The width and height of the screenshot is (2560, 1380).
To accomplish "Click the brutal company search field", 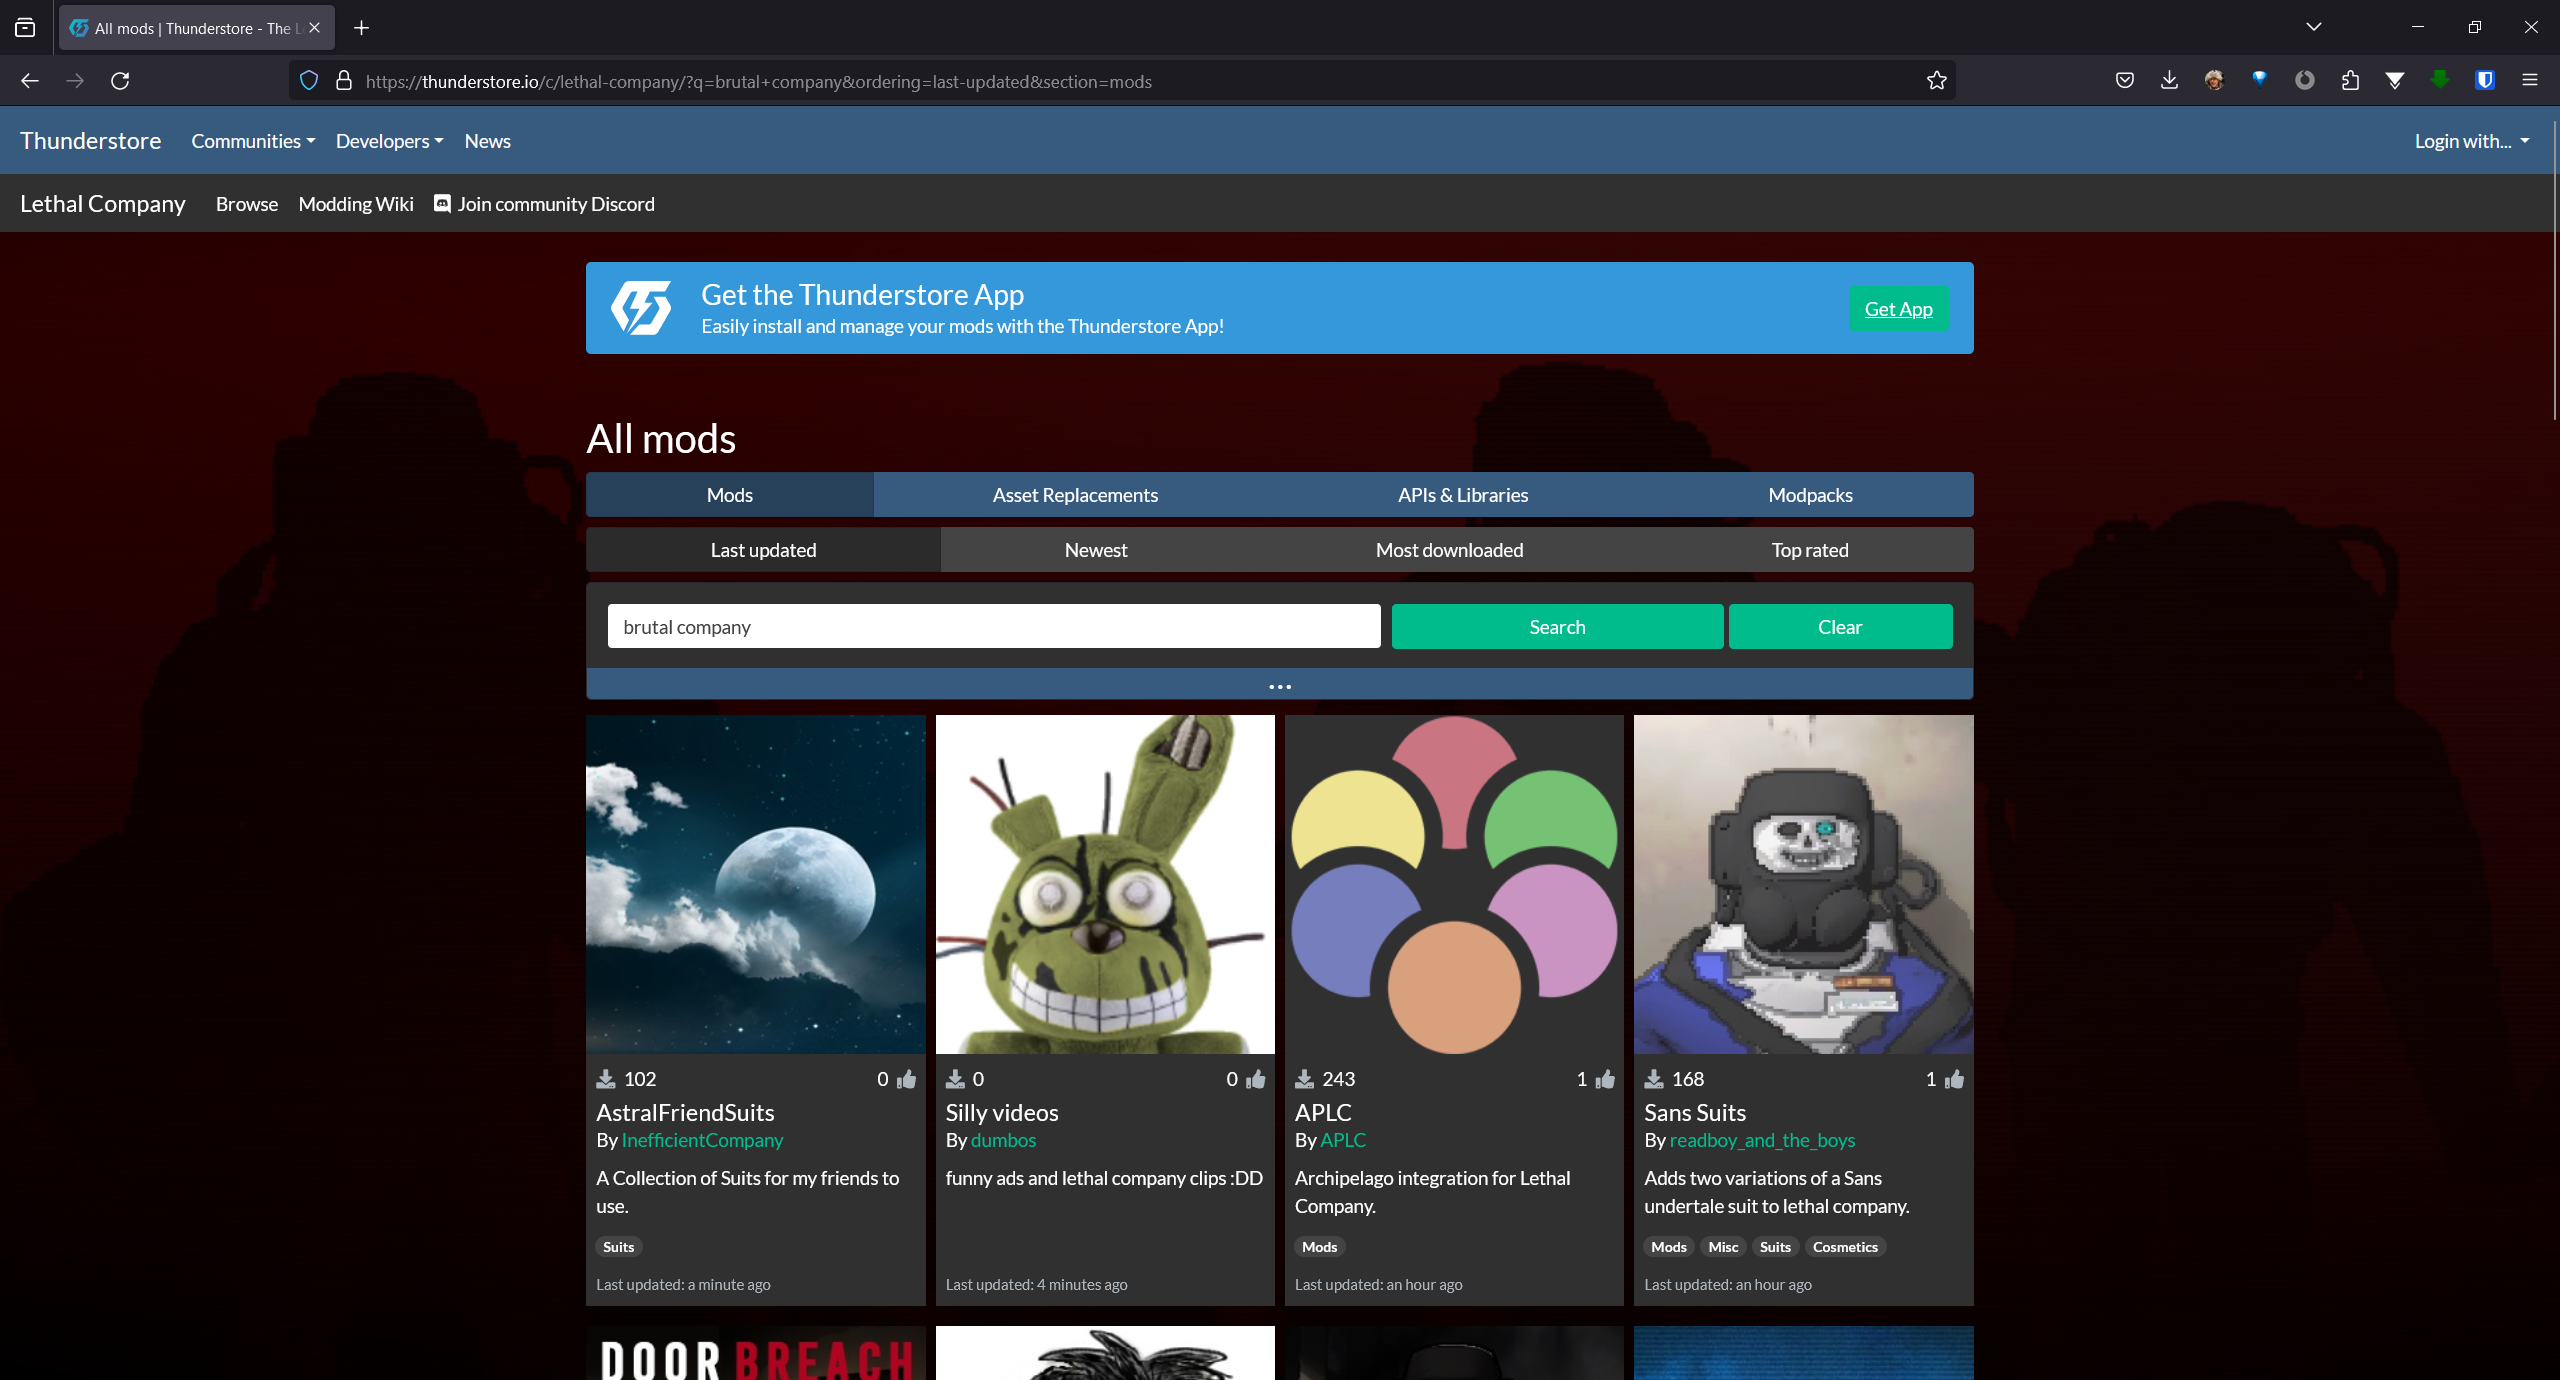I will (x=993, y=627).
